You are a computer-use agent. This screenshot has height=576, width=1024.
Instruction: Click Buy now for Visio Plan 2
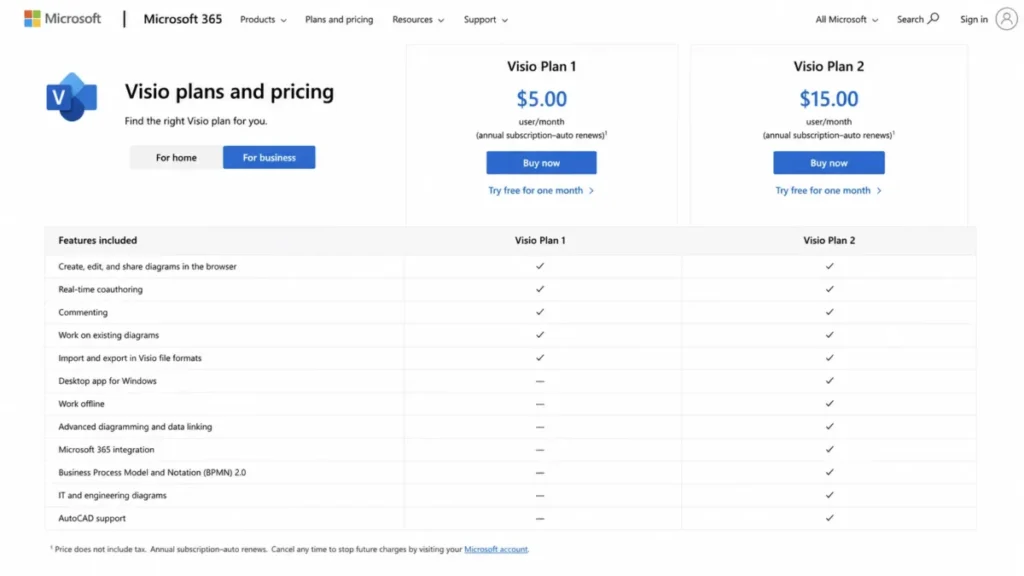point(829,163)
